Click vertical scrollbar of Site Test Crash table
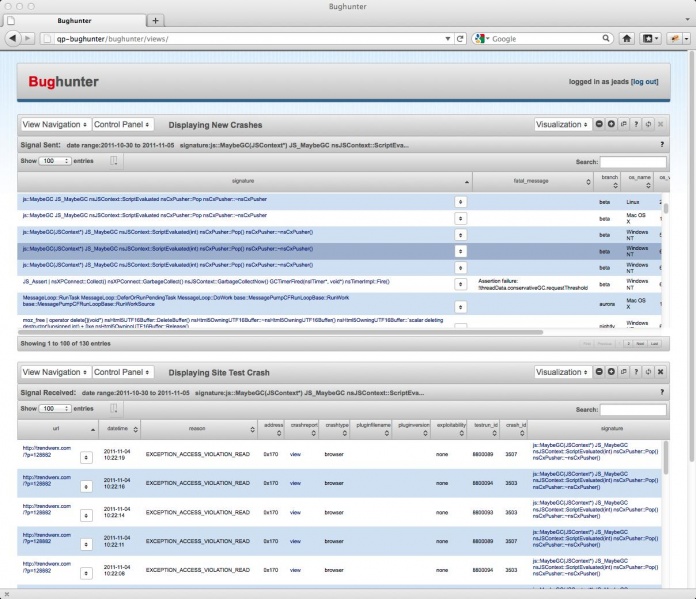This screenshot has width=696, height=599. click(x=665, y=457)
